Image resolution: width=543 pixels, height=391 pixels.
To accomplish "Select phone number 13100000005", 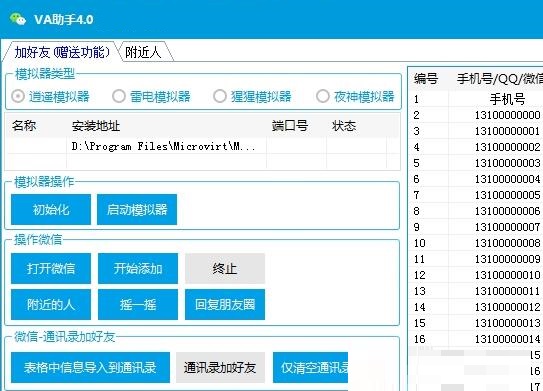I will 507,195.
